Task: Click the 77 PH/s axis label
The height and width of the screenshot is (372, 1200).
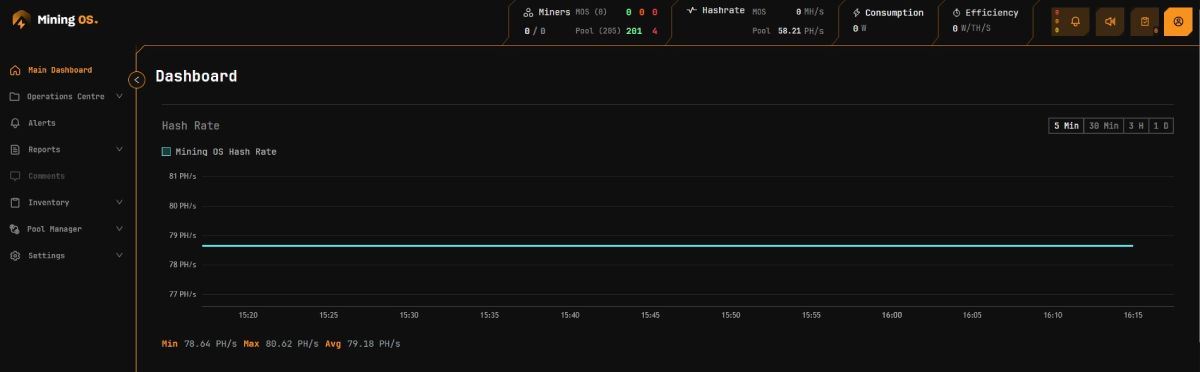Action: tap(182, 294)
